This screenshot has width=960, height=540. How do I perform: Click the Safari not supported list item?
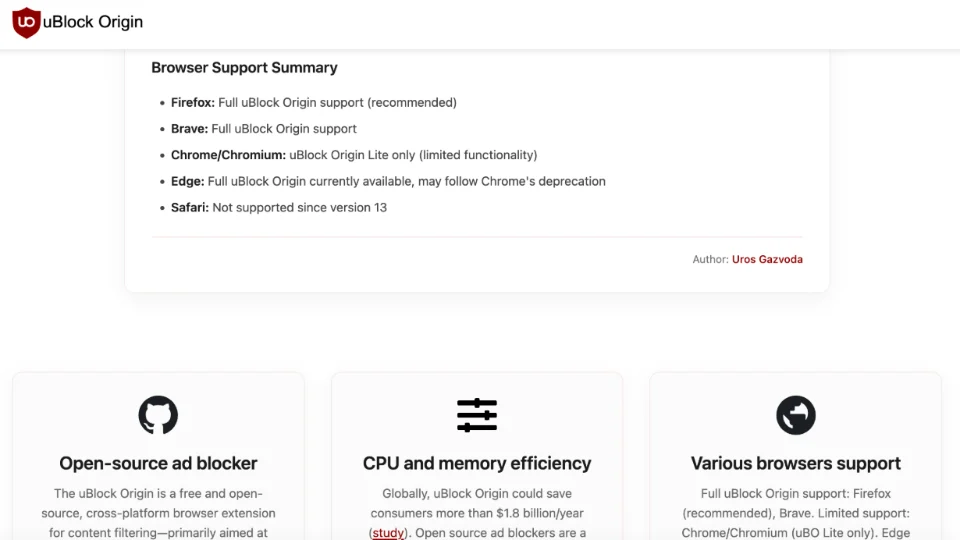tap(278, 207)
